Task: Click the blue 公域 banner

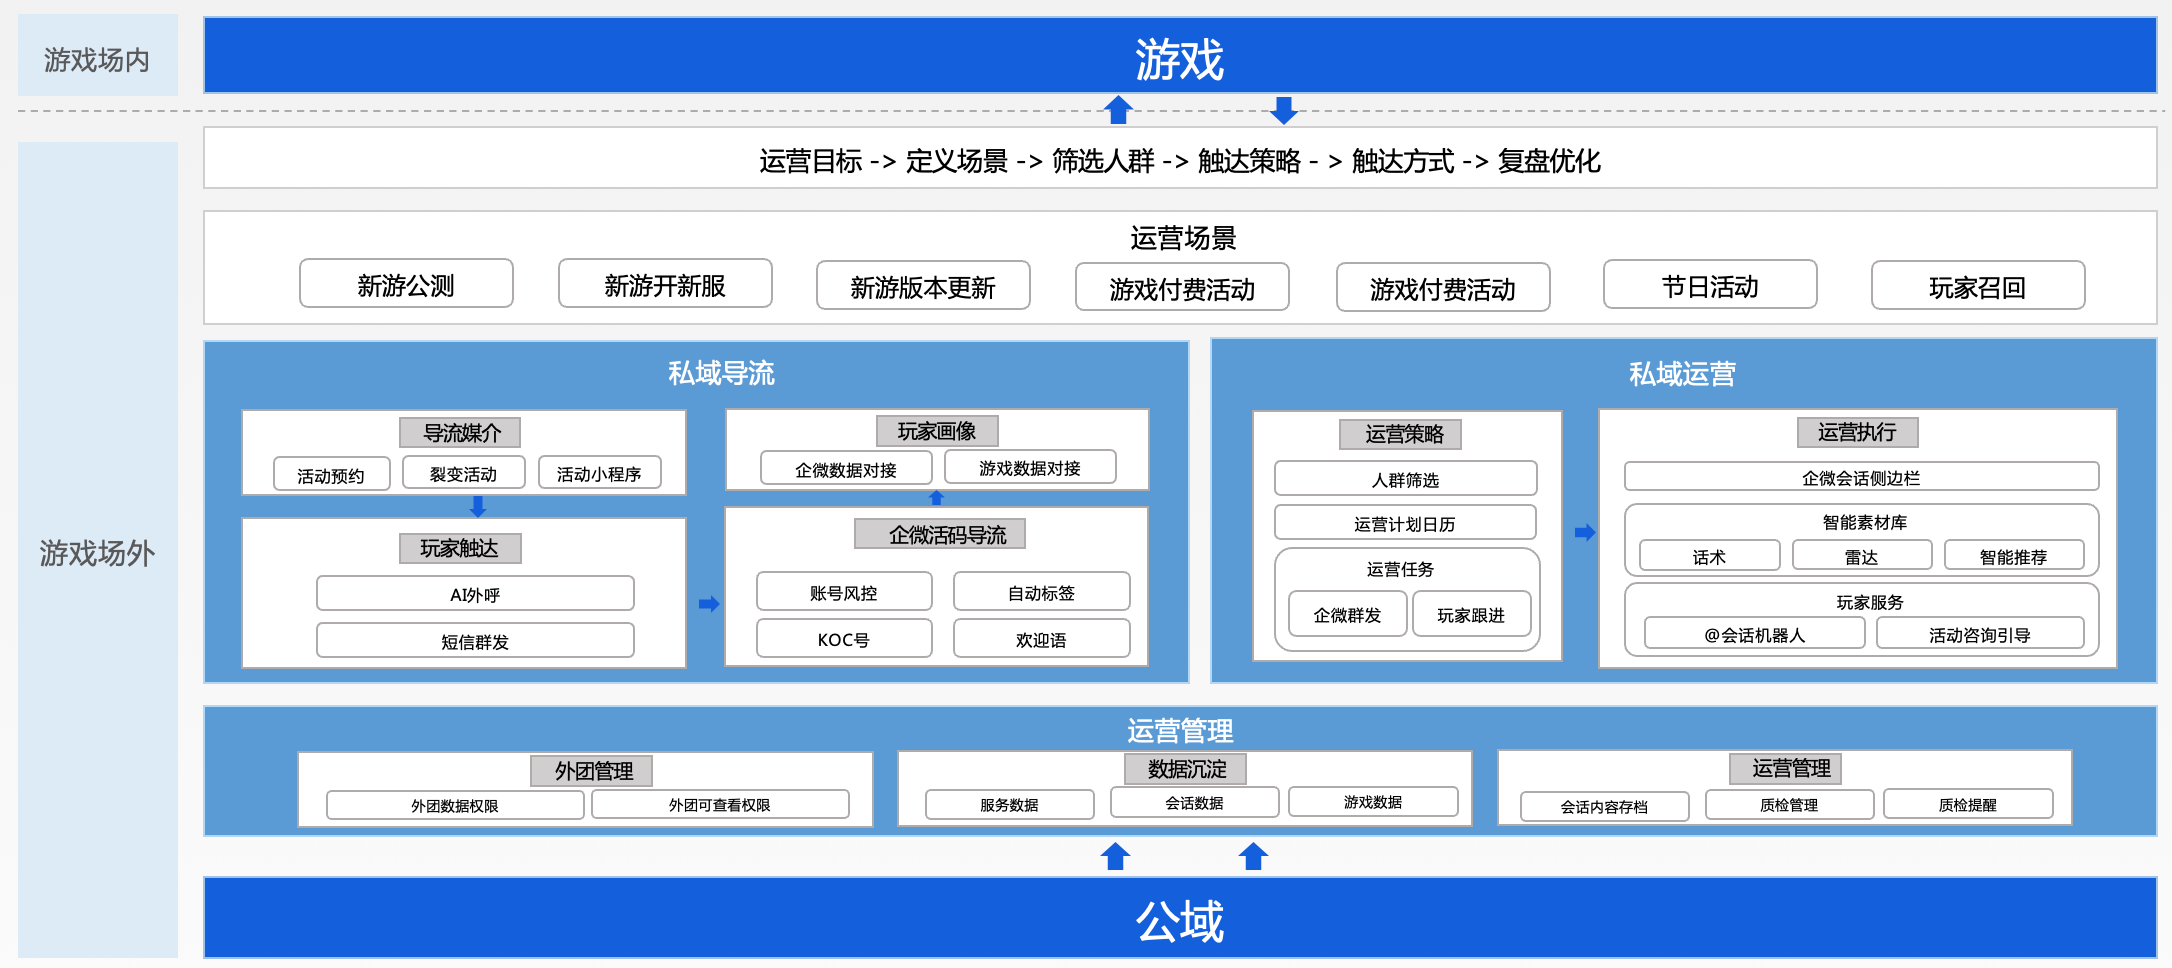Action: pyautogui.click(x=1179, y=919)
